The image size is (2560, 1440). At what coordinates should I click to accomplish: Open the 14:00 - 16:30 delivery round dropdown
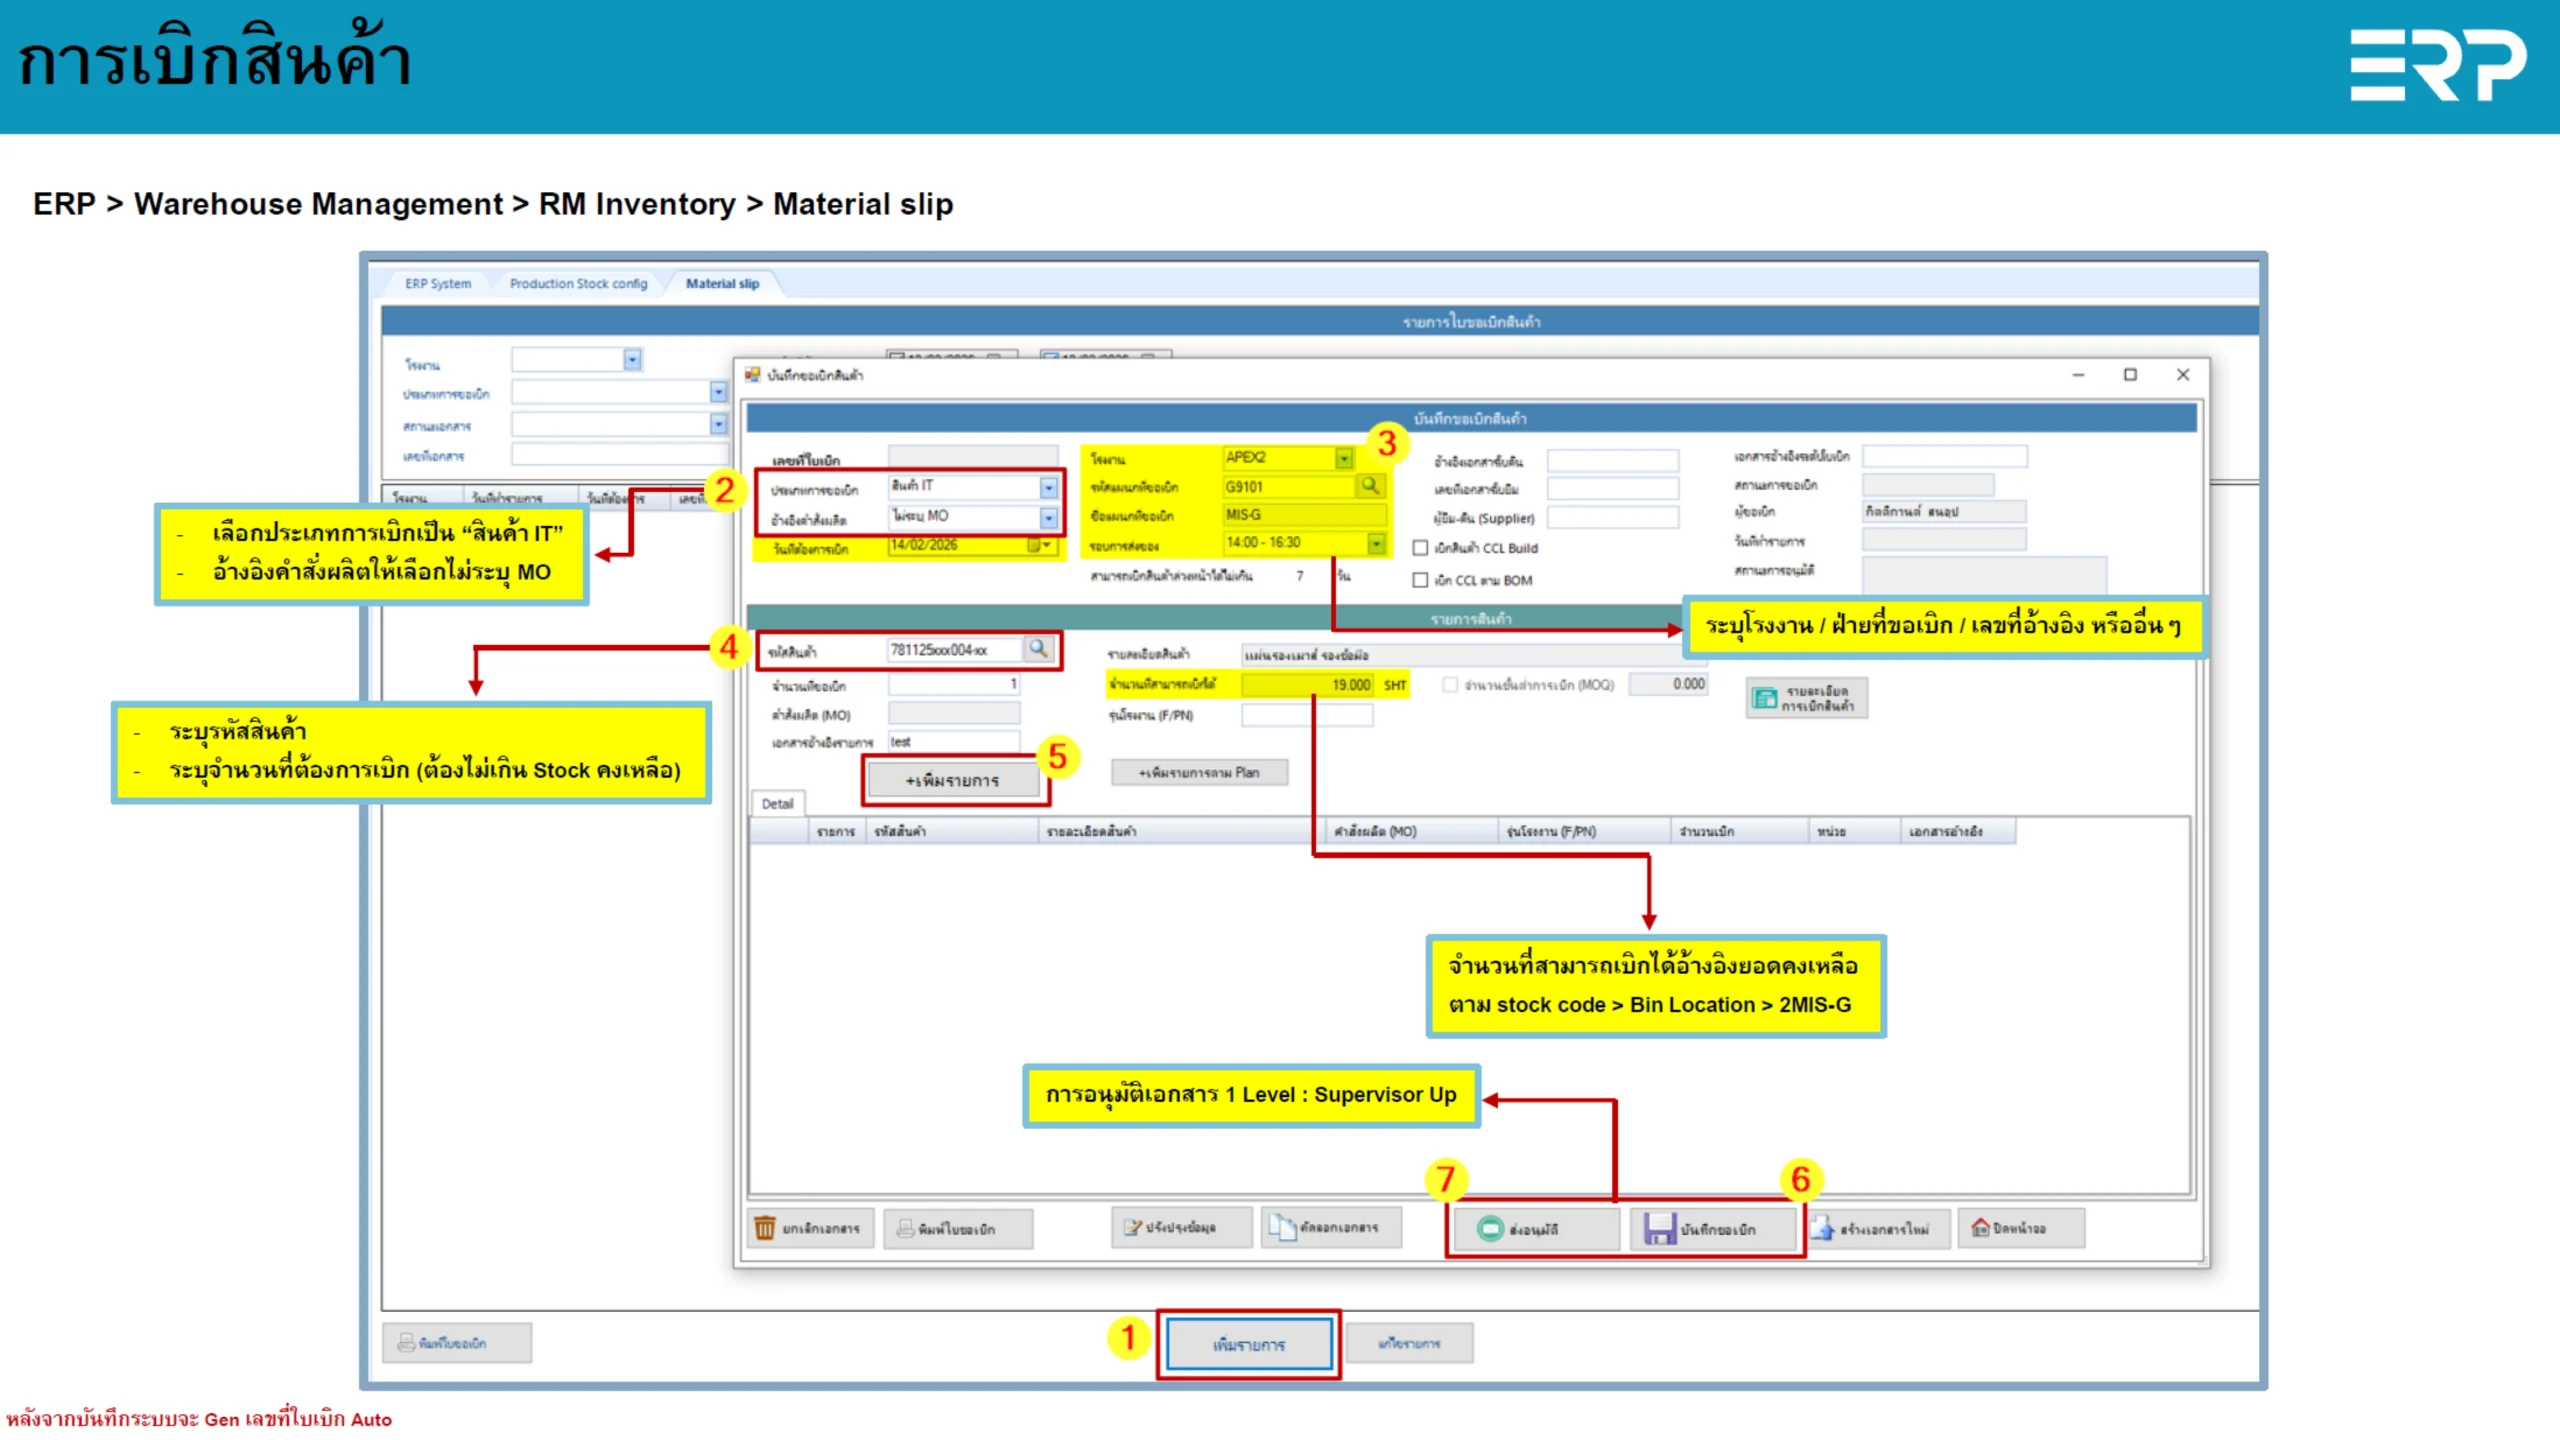[1376, 543]
